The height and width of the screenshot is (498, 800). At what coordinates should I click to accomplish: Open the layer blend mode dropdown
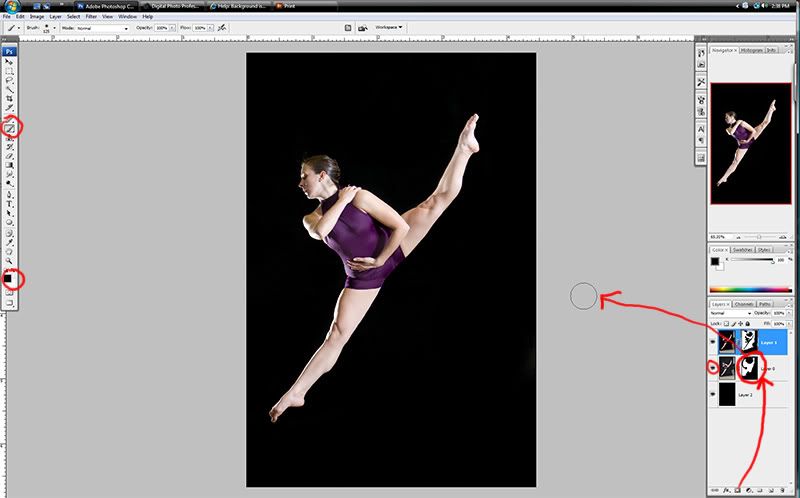tap(732, 313)
